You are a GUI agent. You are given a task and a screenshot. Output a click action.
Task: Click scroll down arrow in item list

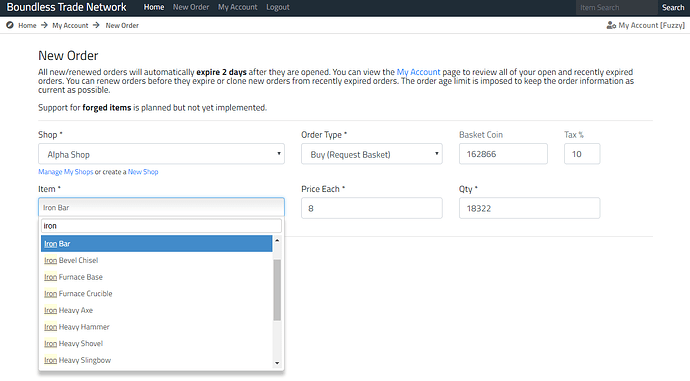[277, 363]
